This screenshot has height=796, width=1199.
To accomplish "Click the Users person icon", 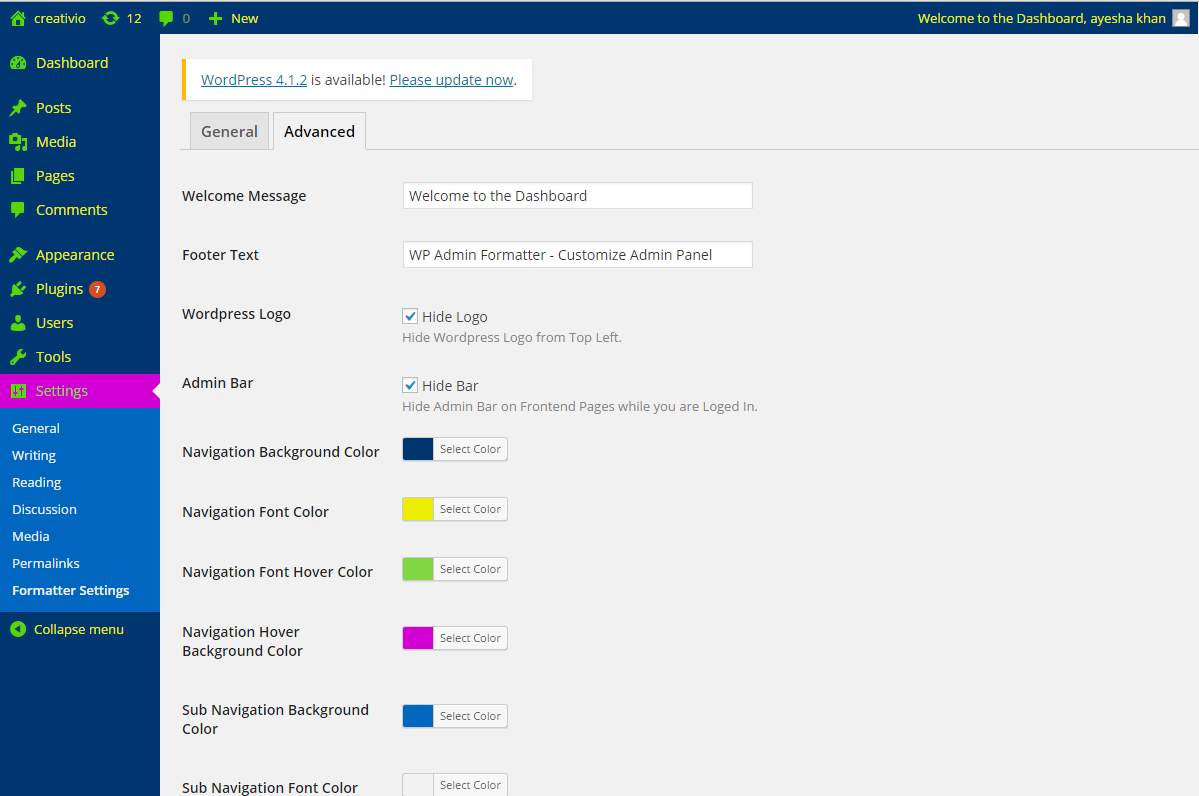I will pyautogui.click(x=18, y=323).
